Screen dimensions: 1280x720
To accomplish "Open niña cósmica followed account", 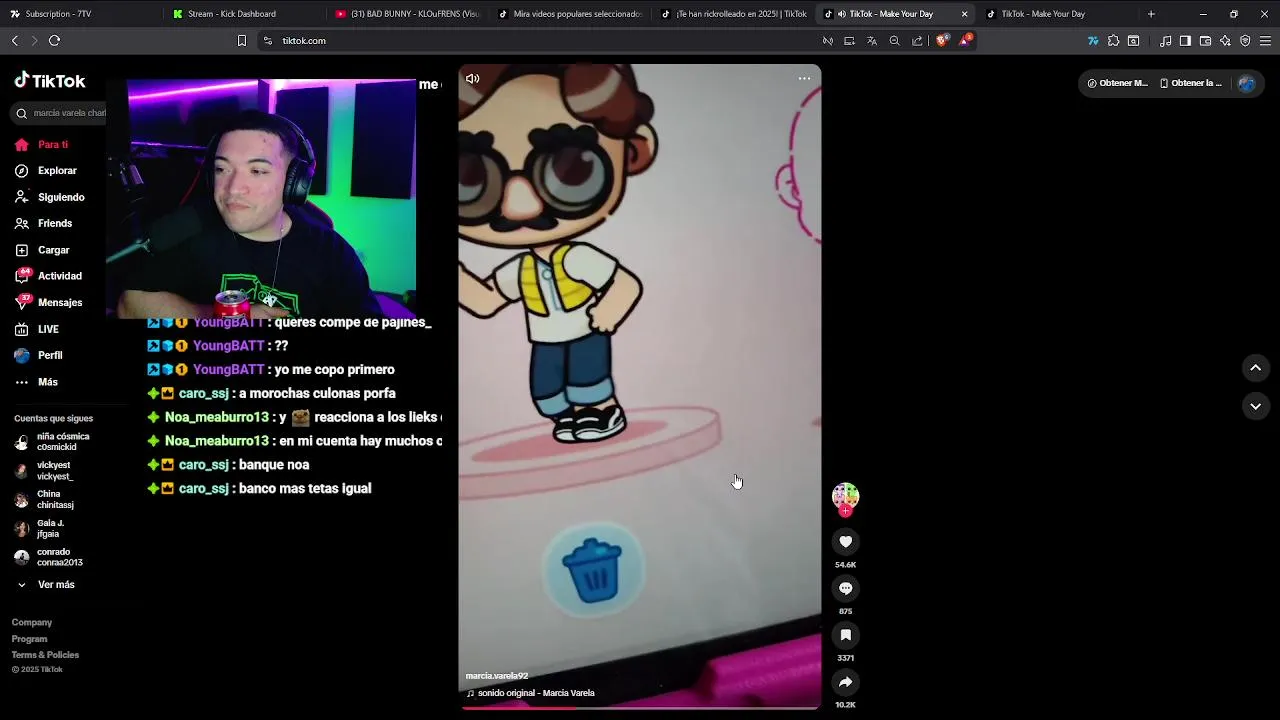I will pos(52,442).
